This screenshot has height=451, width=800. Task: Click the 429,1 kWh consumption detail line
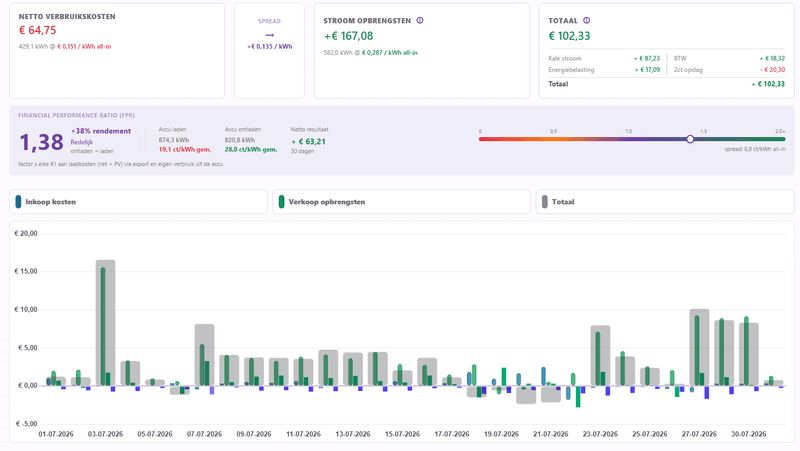tap(65, 46)
